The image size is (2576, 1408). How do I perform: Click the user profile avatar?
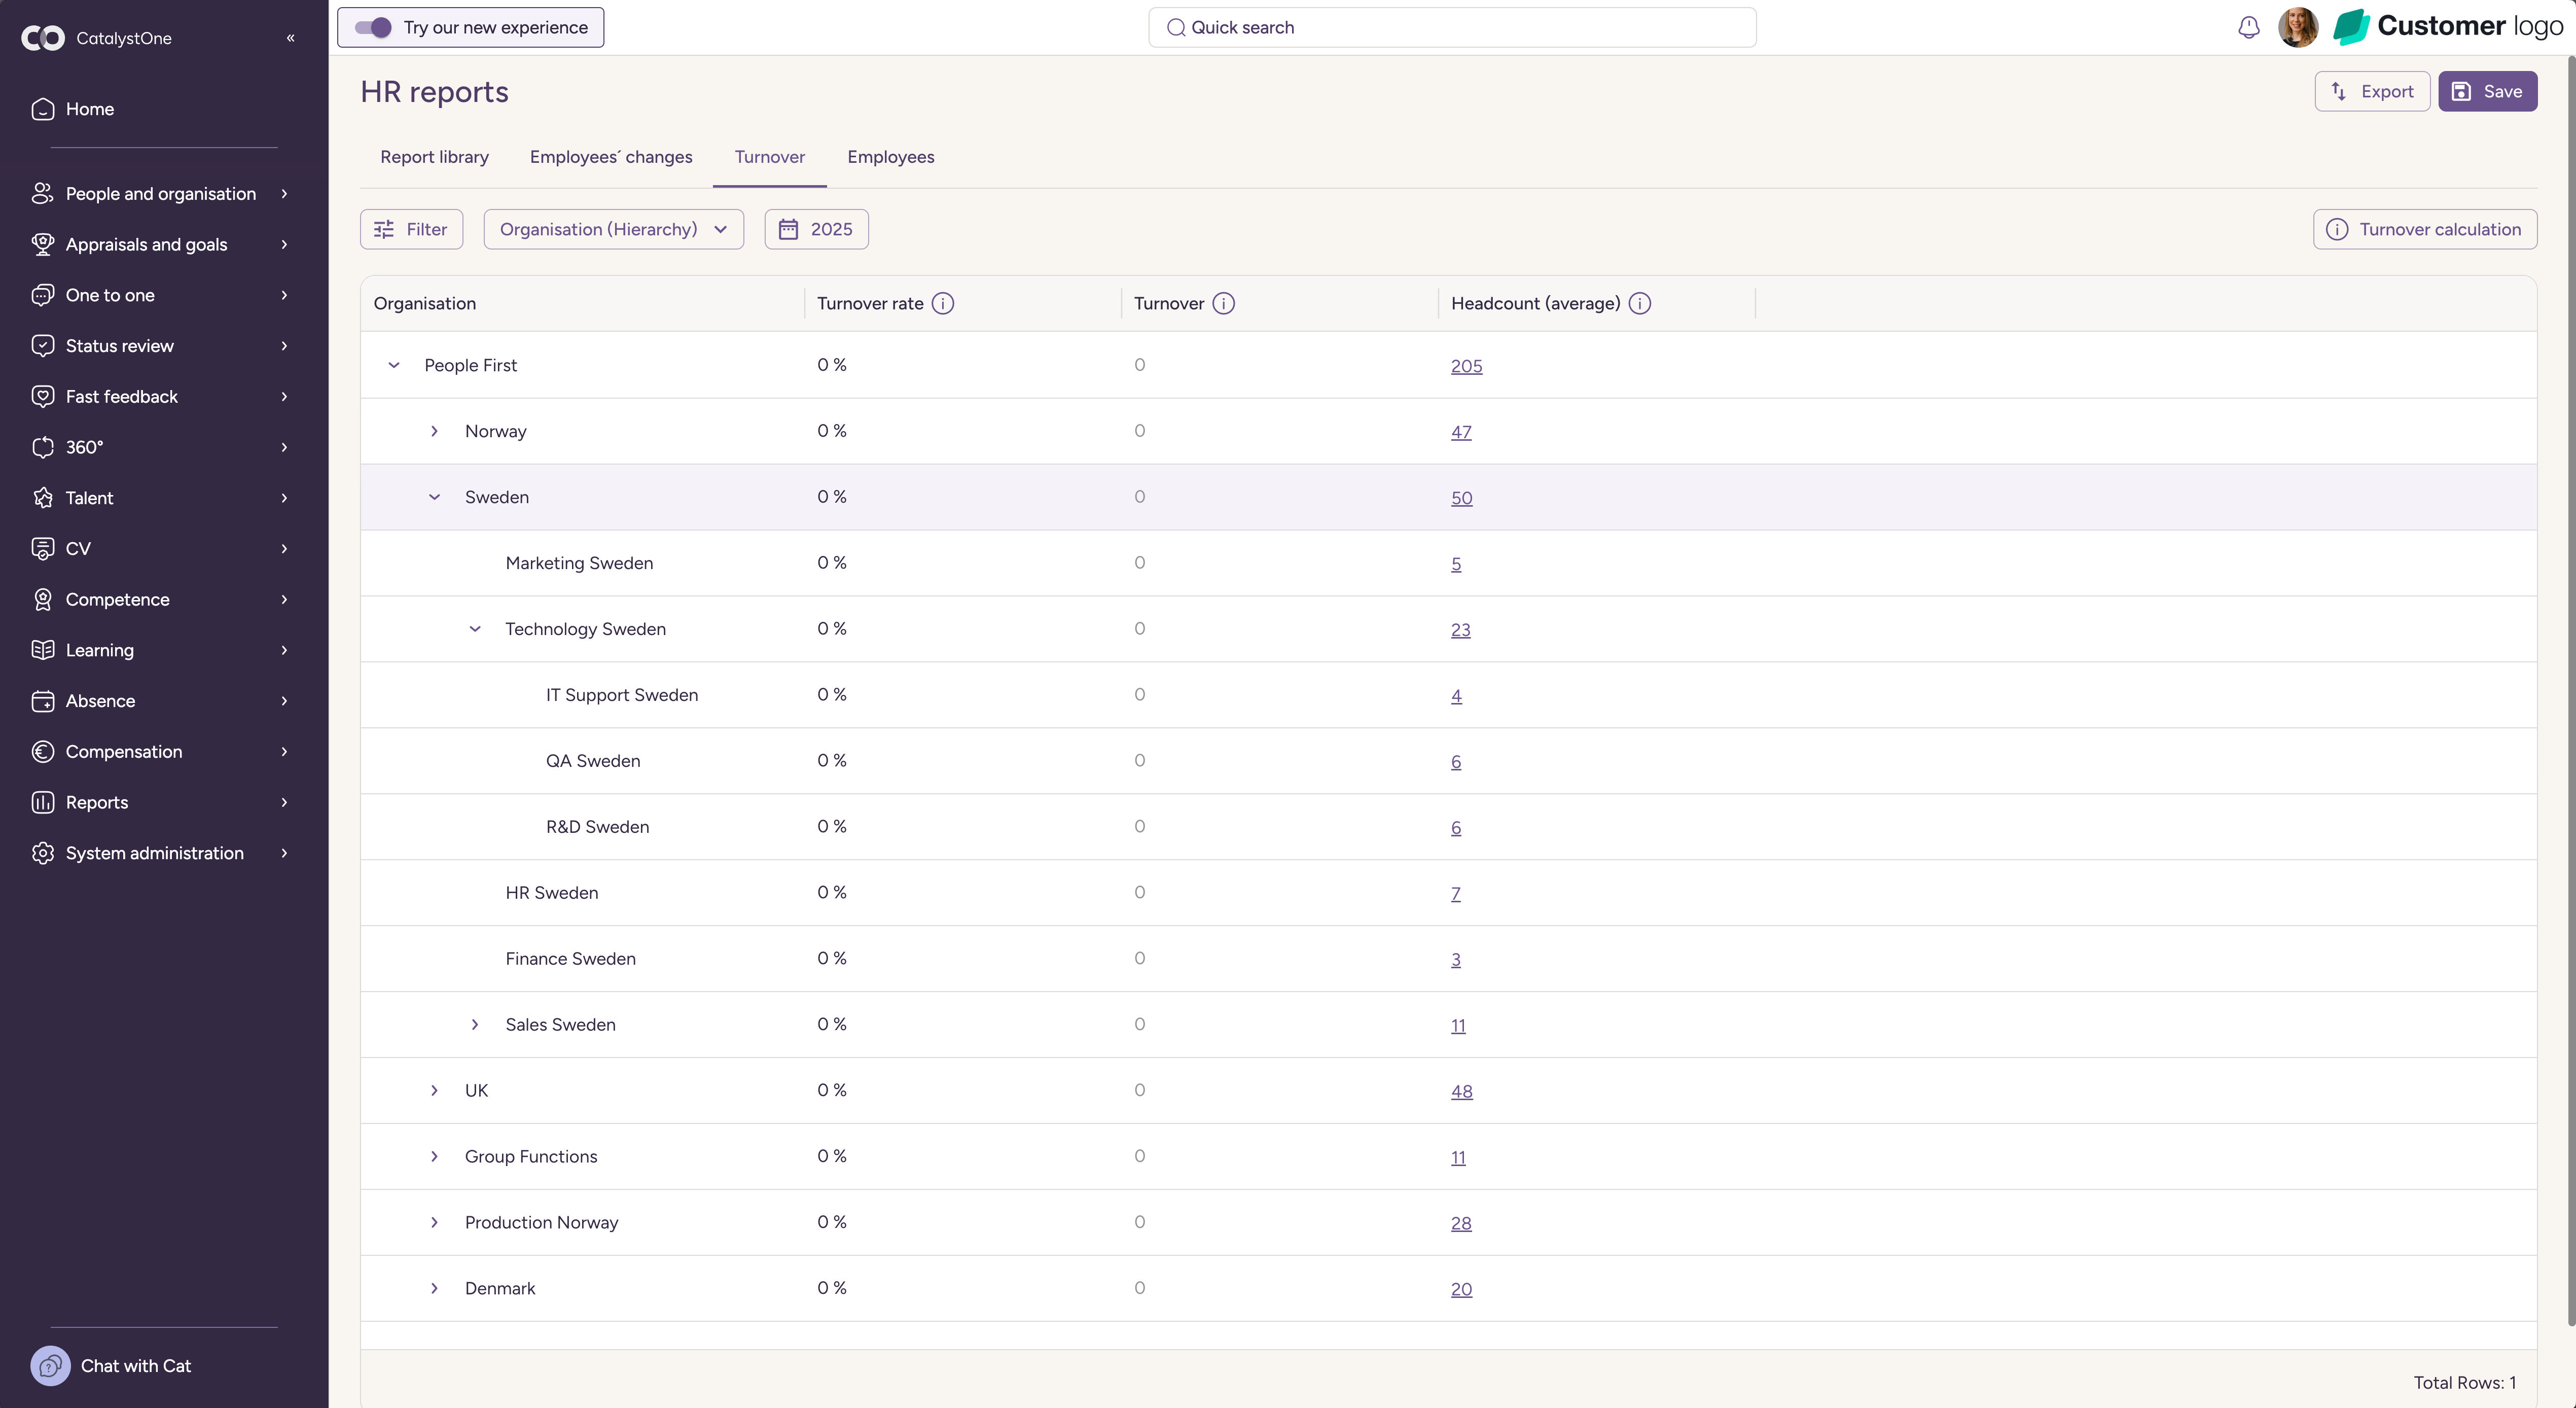(x=2297, y=27)
